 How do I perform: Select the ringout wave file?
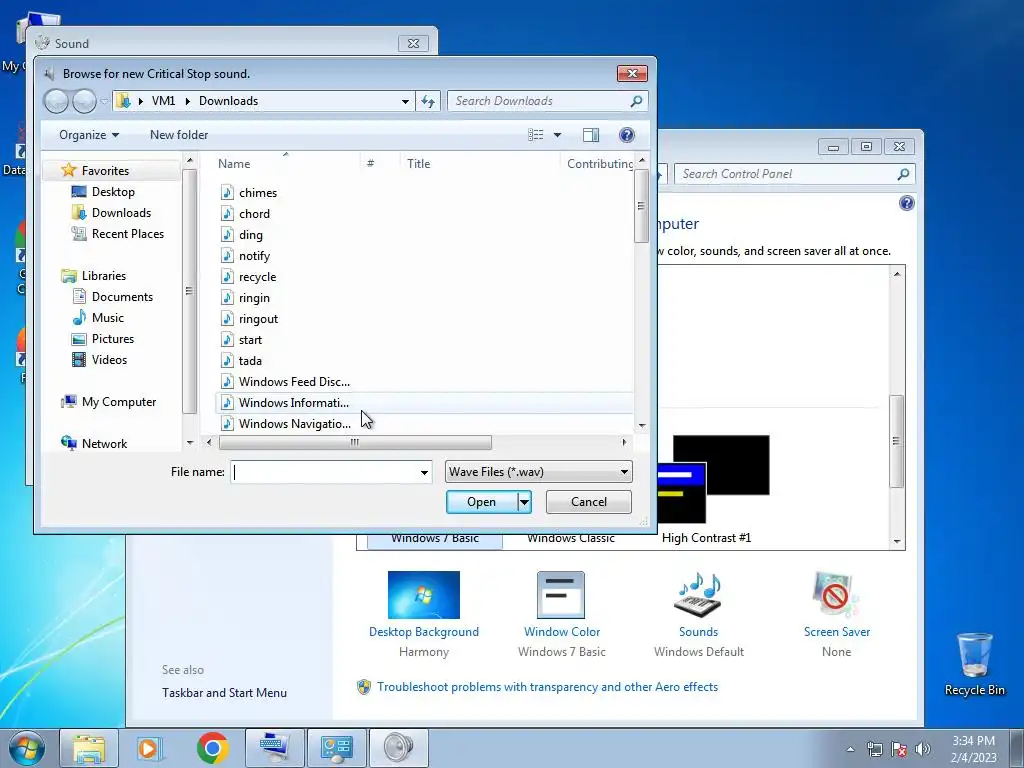click(258, 319)
